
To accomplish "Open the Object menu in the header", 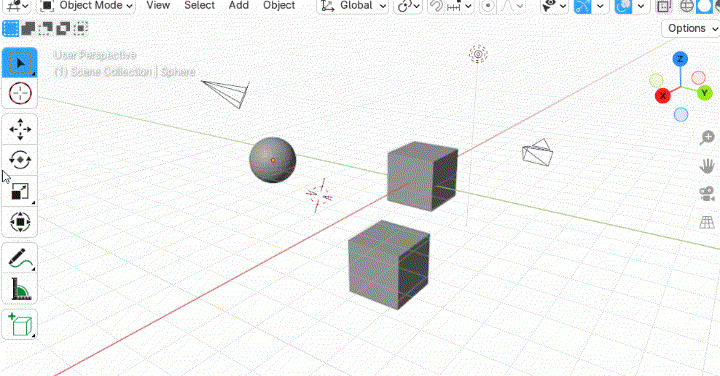I will click(279, 6).
